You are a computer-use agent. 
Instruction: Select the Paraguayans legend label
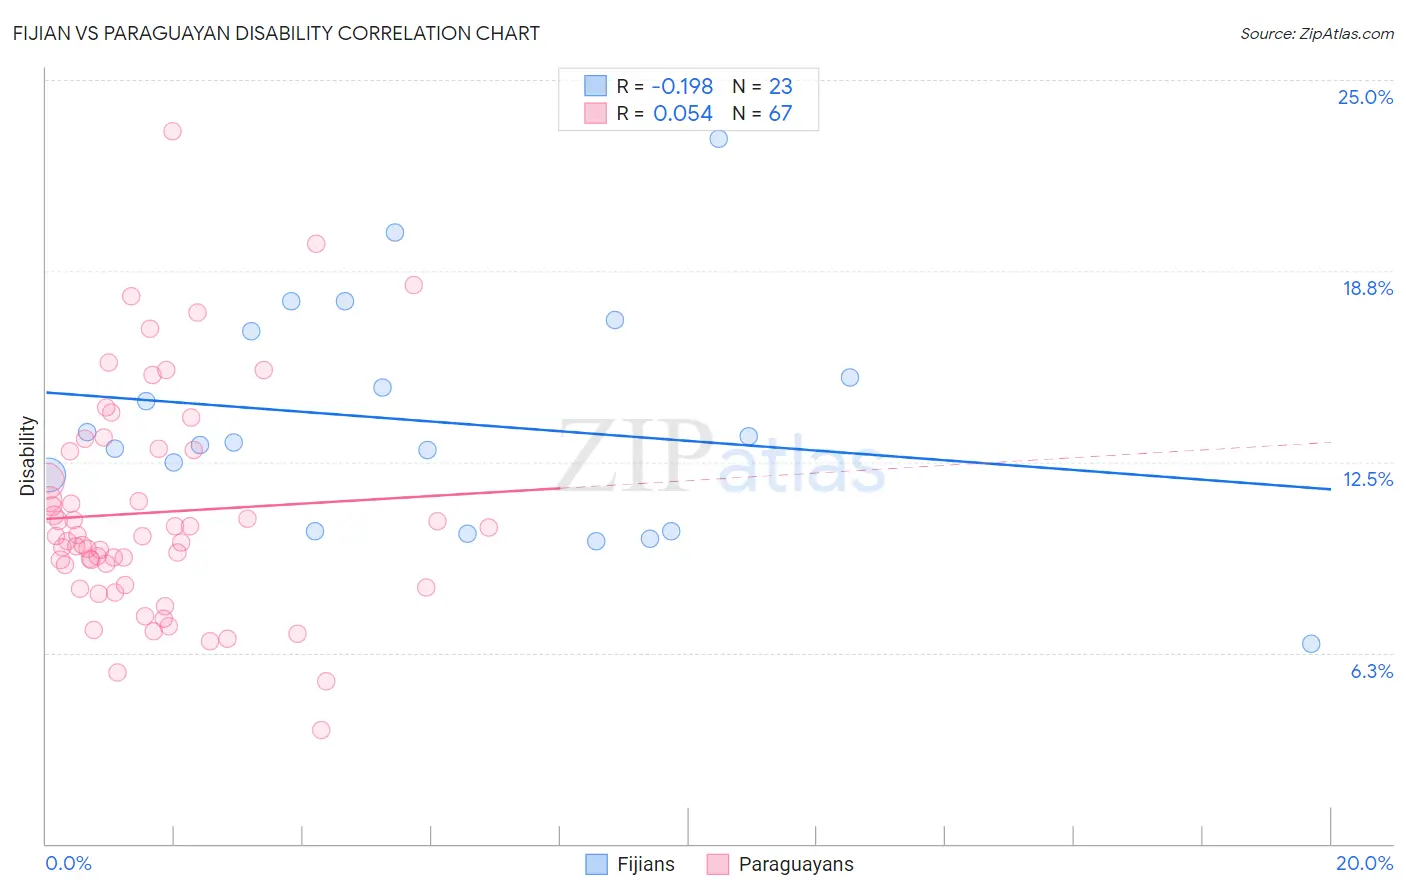point(796,864)
